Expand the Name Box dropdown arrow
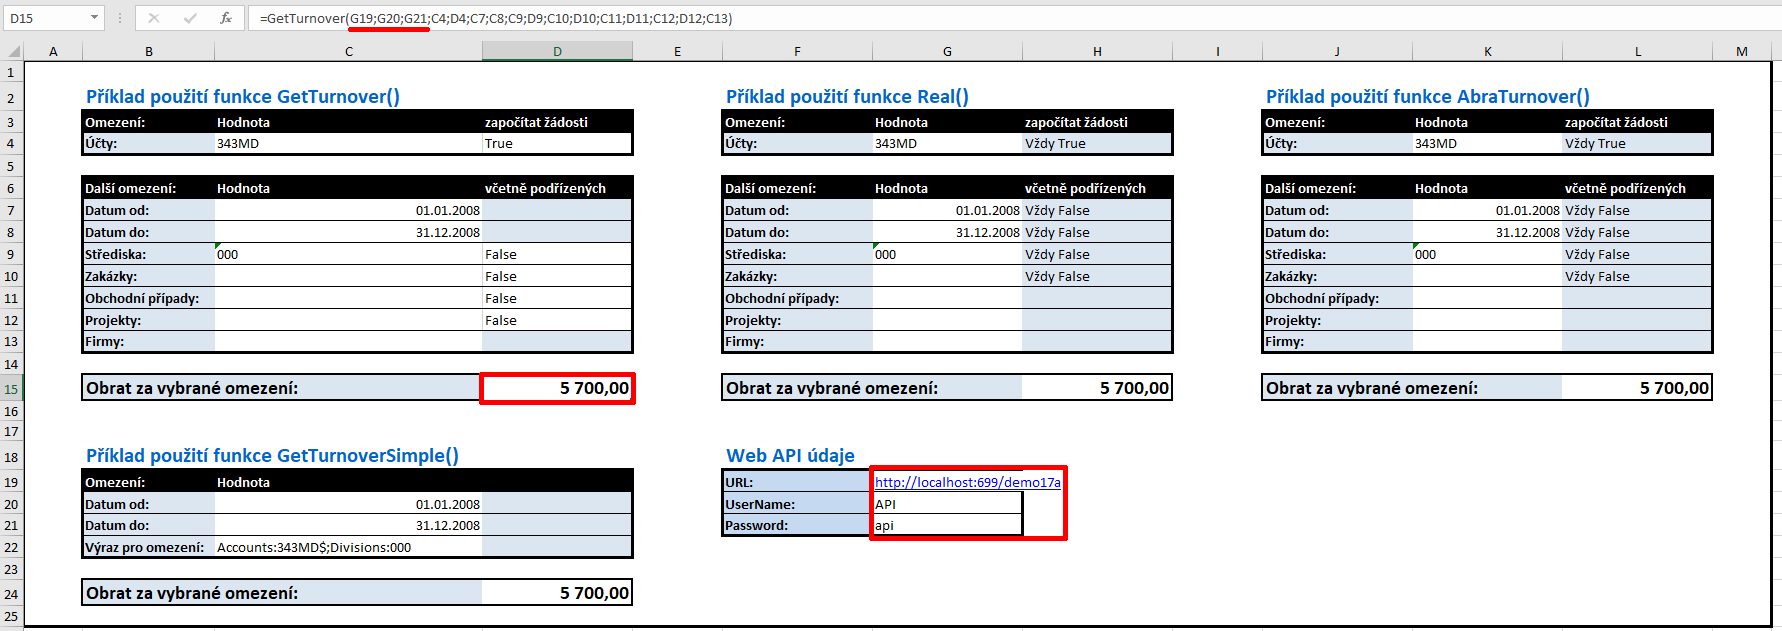The image size is (1782, 631). pyautogui.click(x=94, y=18)
